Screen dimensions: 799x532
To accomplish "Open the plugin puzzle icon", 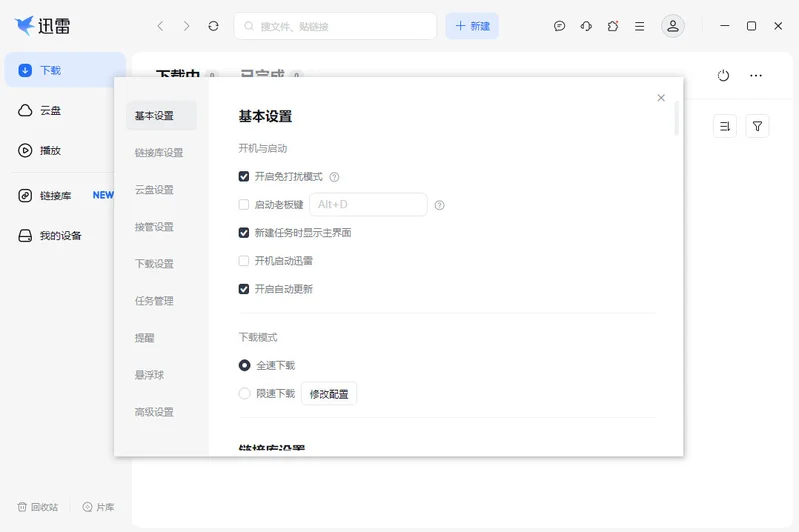I will pyautogui.click(x=613, y=26).
